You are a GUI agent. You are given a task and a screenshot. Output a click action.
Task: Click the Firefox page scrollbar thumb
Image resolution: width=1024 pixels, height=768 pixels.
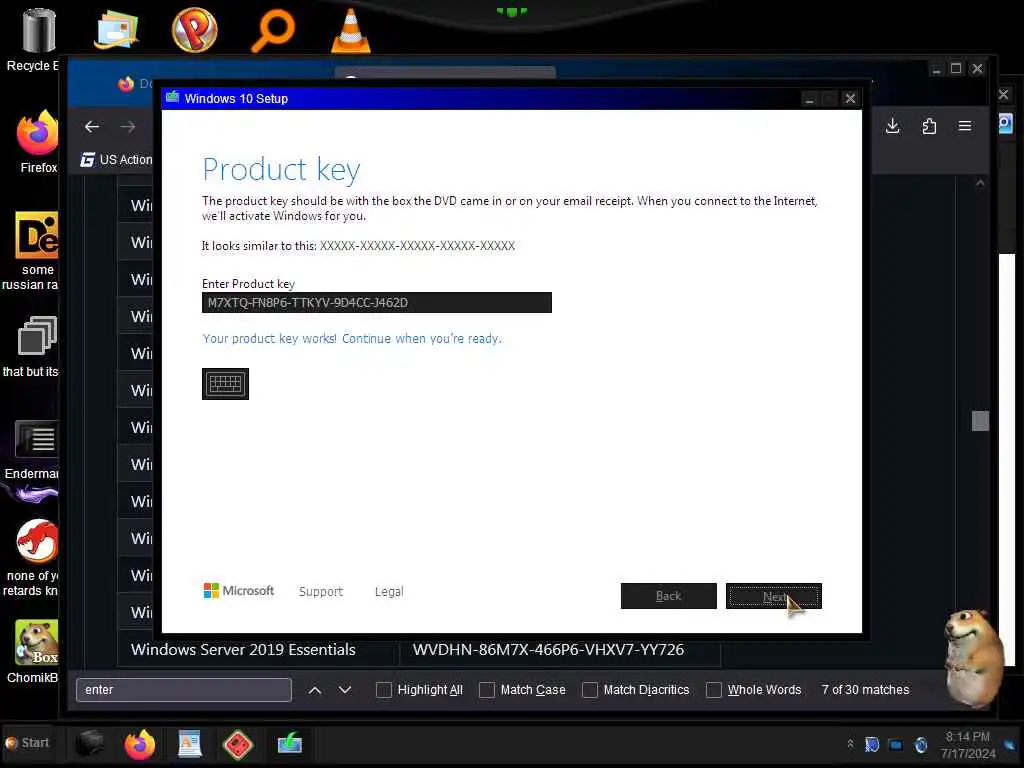tap(980, 421)
